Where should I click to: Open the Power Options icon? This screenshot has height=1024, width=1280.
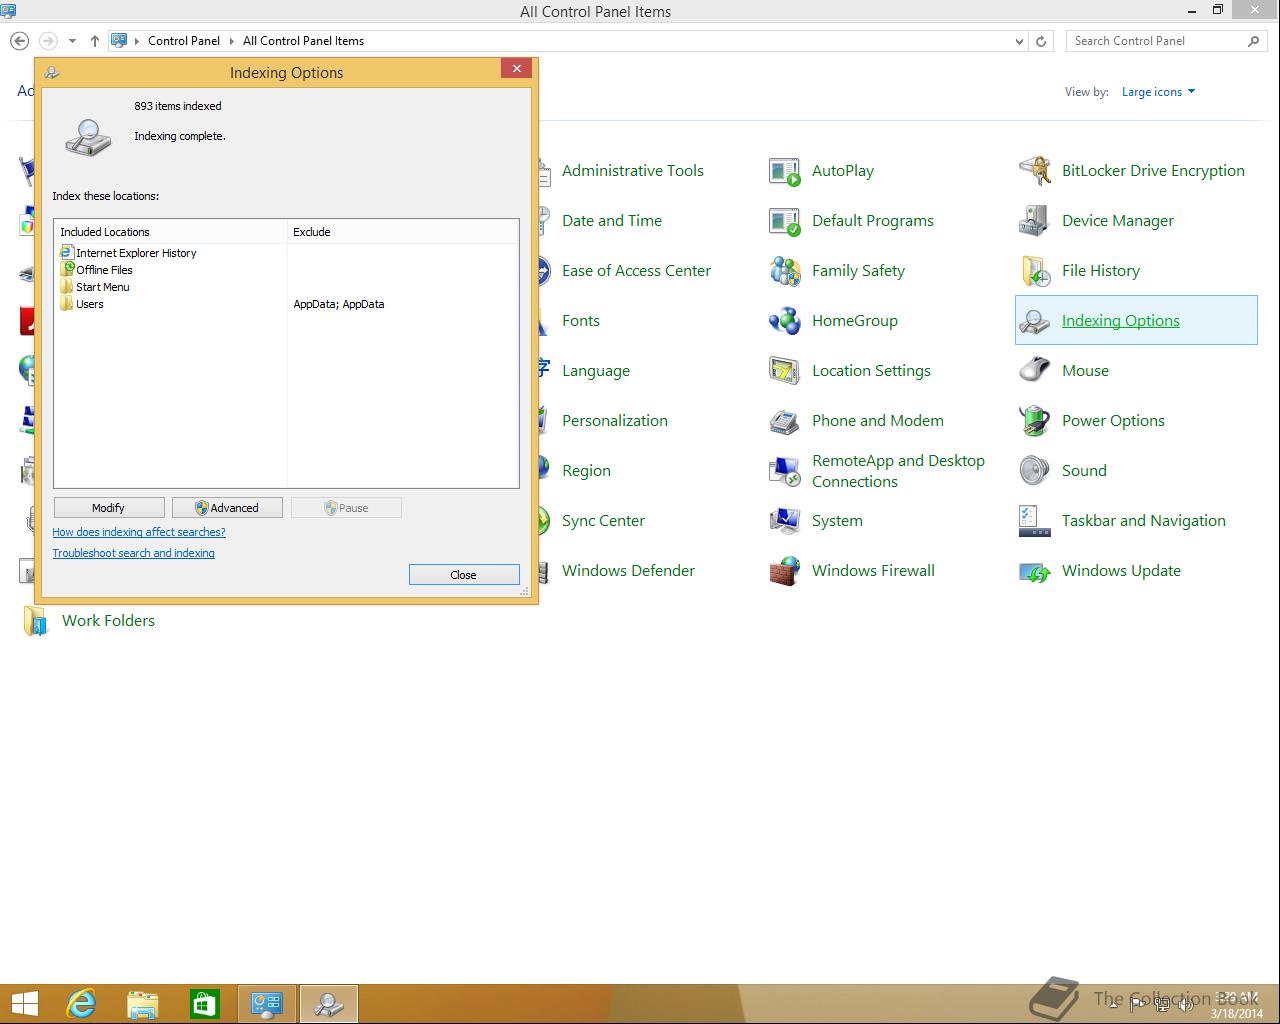(x=1035, y=421)
